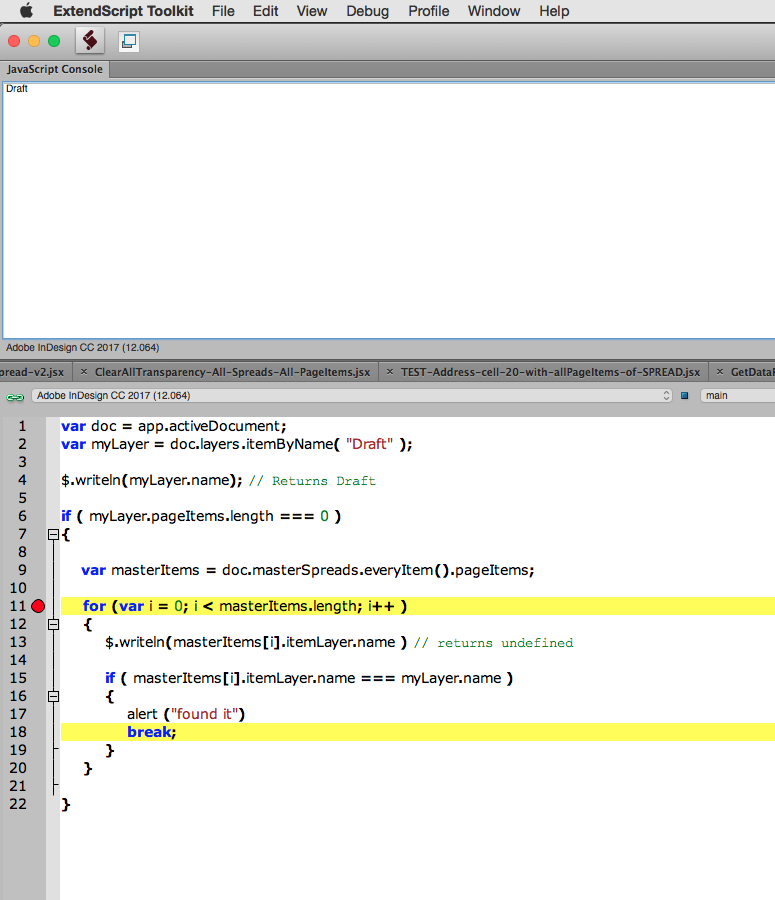Click the "Draft" string on line 2
The width and height of the screenshot is (775, 900).
pos(370,444)
